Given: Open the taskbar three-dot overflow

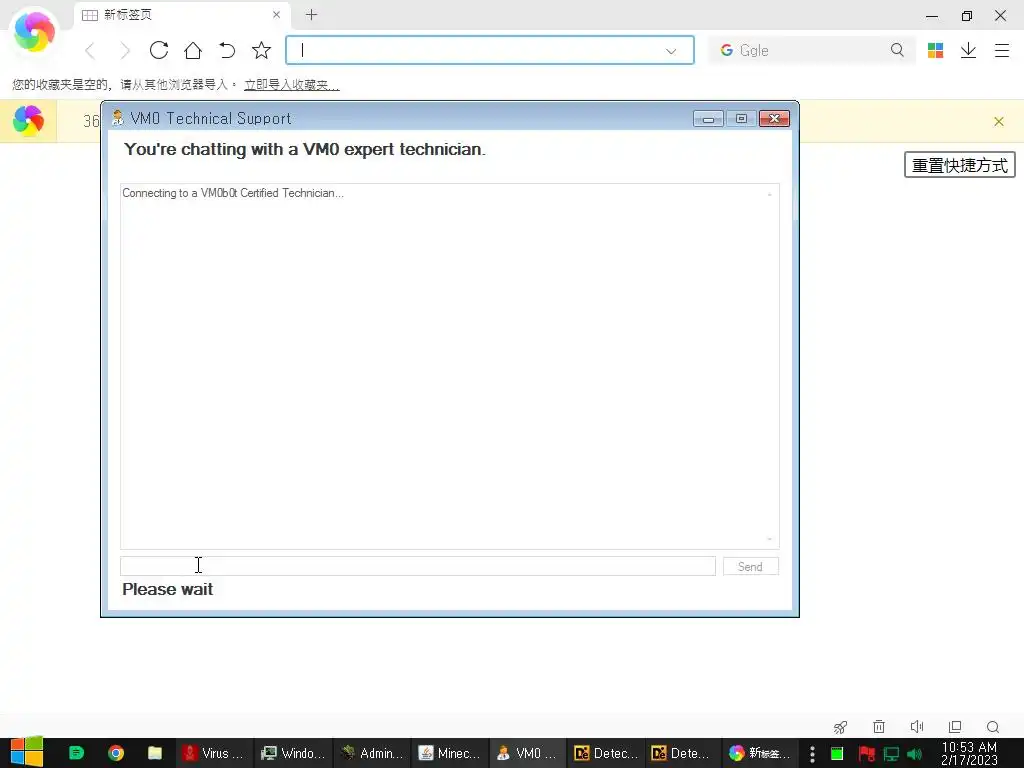Looking at the screenshot, I should coord(812,754).
